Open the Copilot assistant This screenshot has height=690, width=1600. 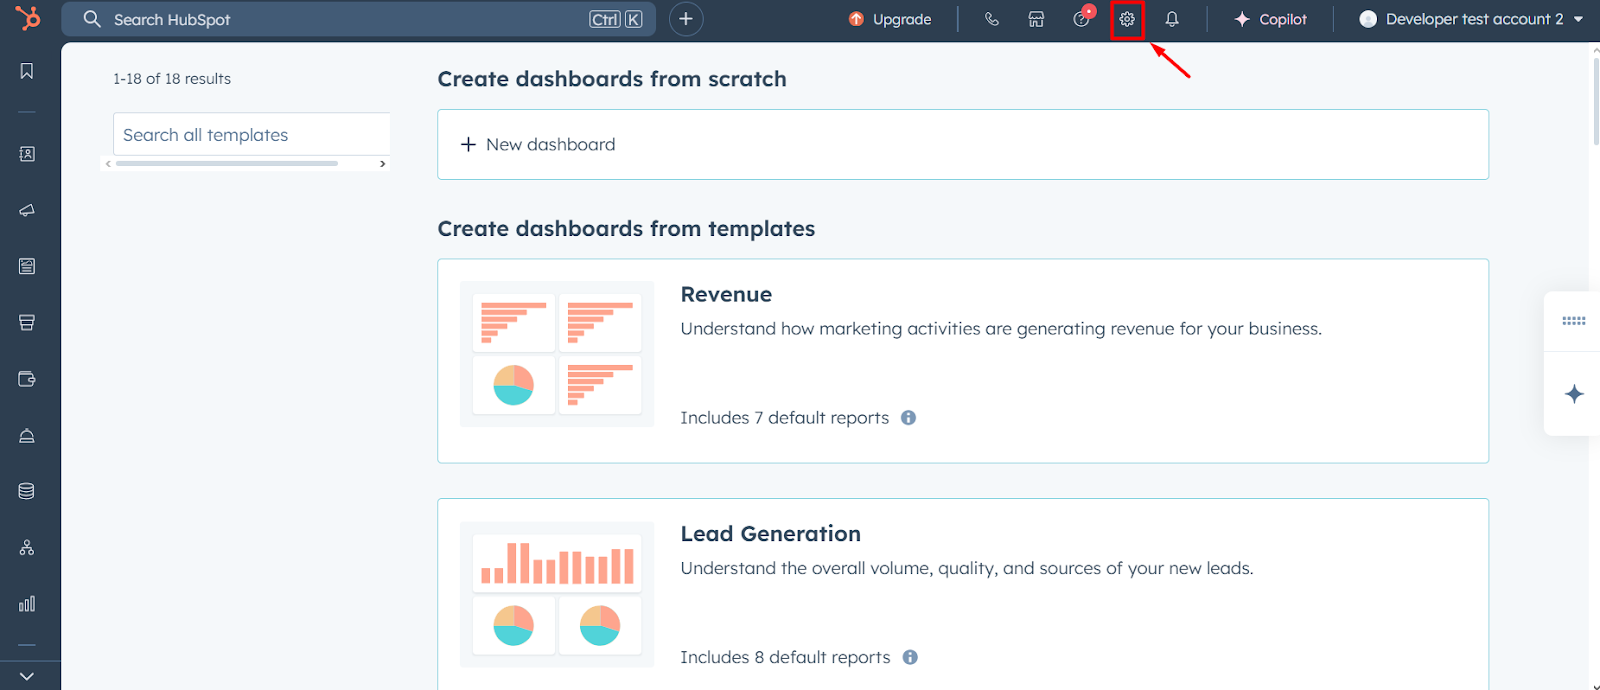pyautogui.click(x=1270, y=19)
